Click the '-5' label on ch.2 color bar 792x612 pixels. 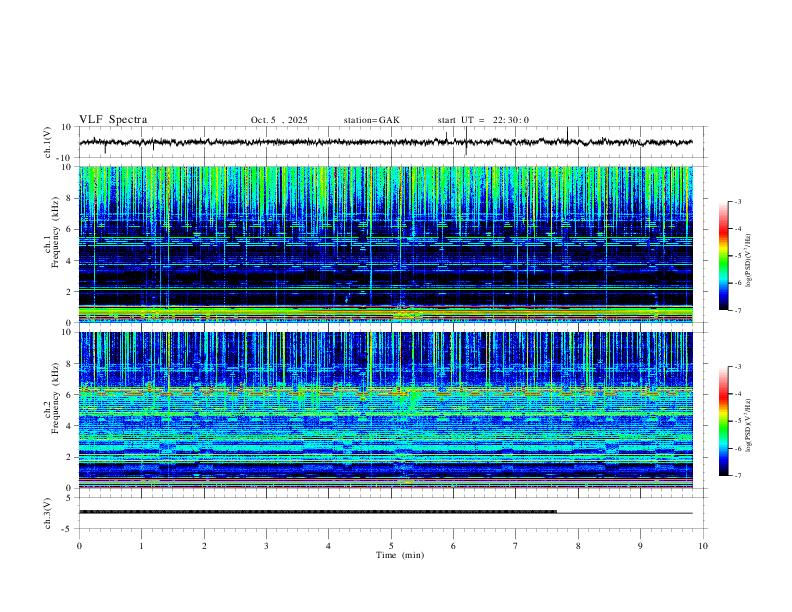738,421
